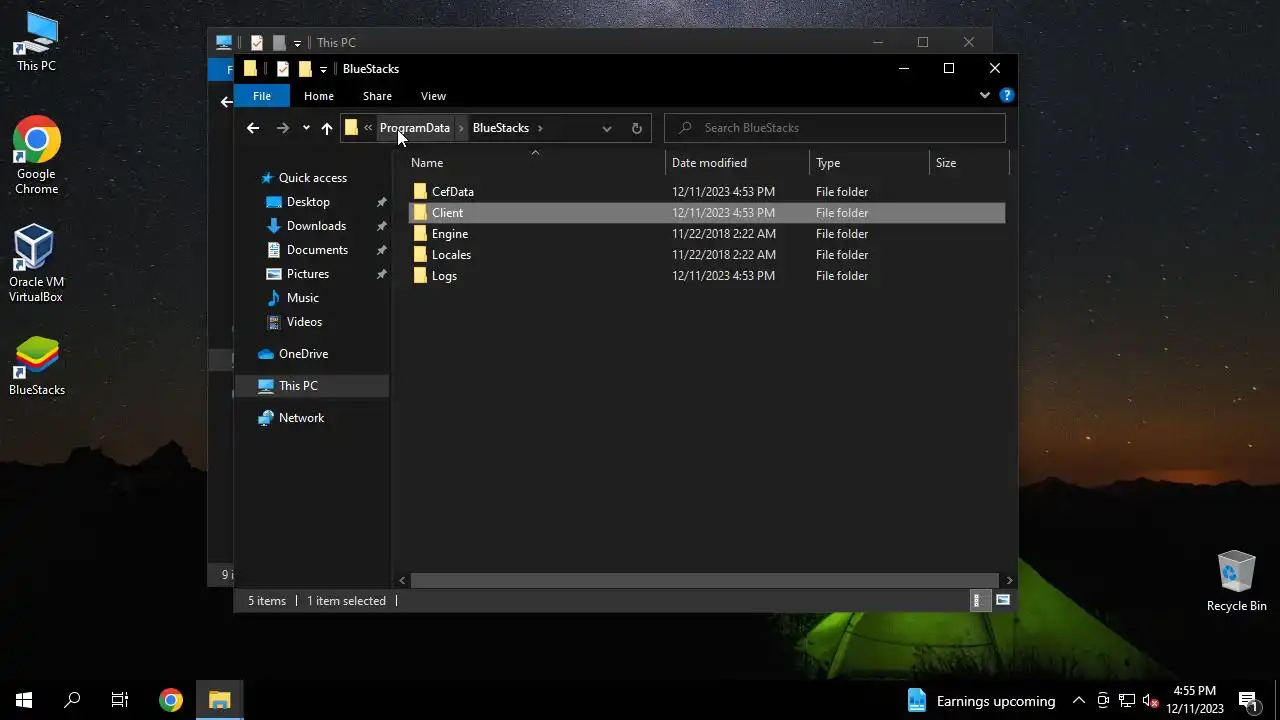Click the New folder quick access icon
Viewport: 1280px width, 720px height.
coord(305,69)
